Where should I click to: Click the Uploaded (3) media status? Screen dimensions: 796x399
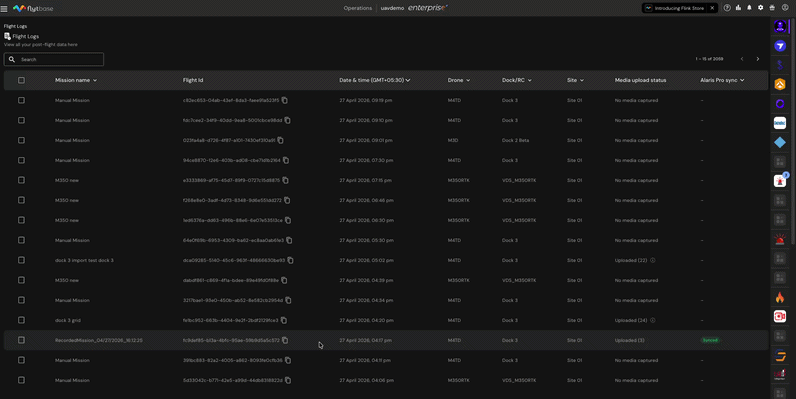[x=629, y=340]
